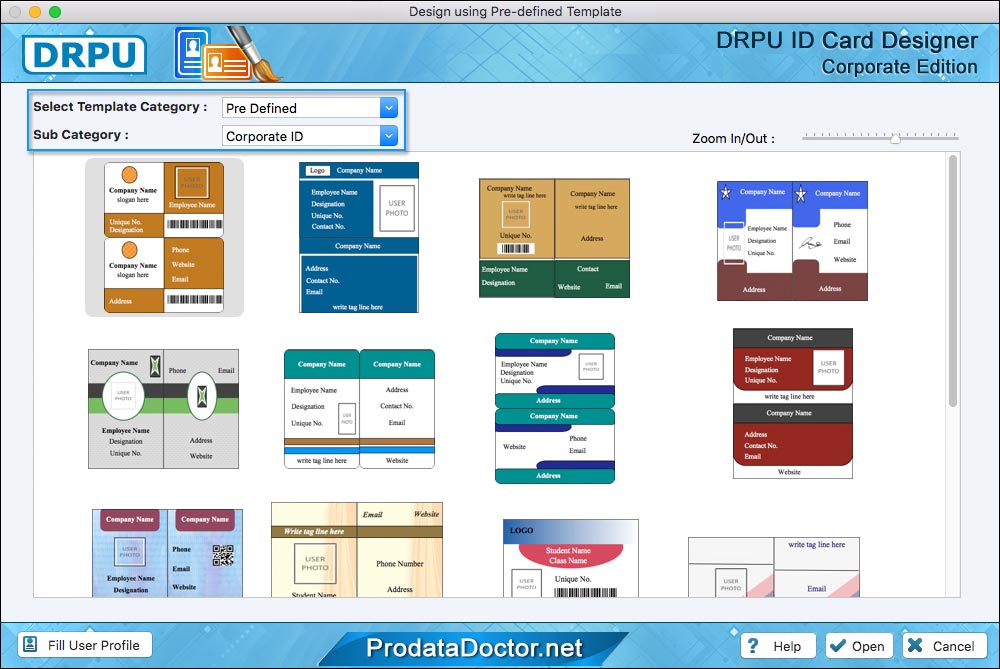
Task: Click Open to load selected template
Action: pyautogui.click(x=858, y=646)
